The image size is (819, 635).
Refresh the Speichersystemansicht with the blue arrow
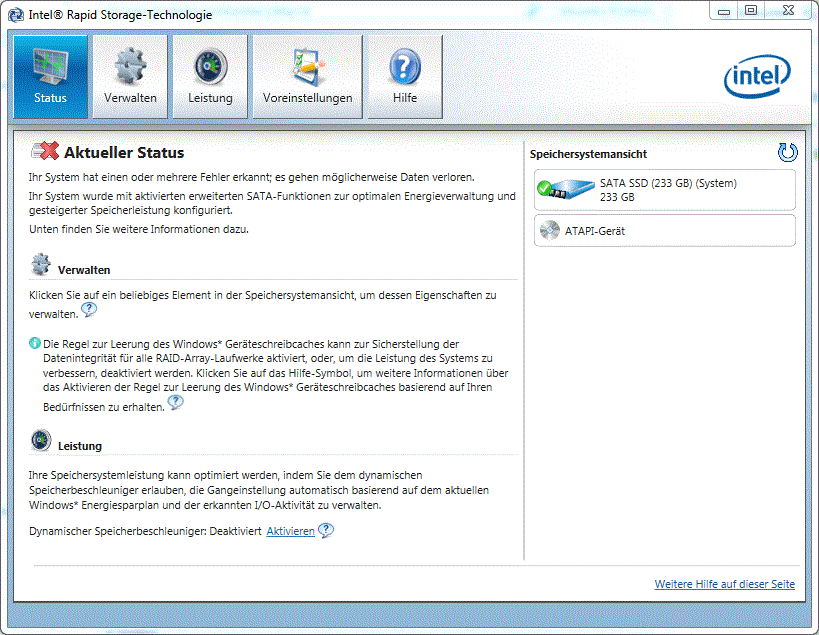click(788, 152)
